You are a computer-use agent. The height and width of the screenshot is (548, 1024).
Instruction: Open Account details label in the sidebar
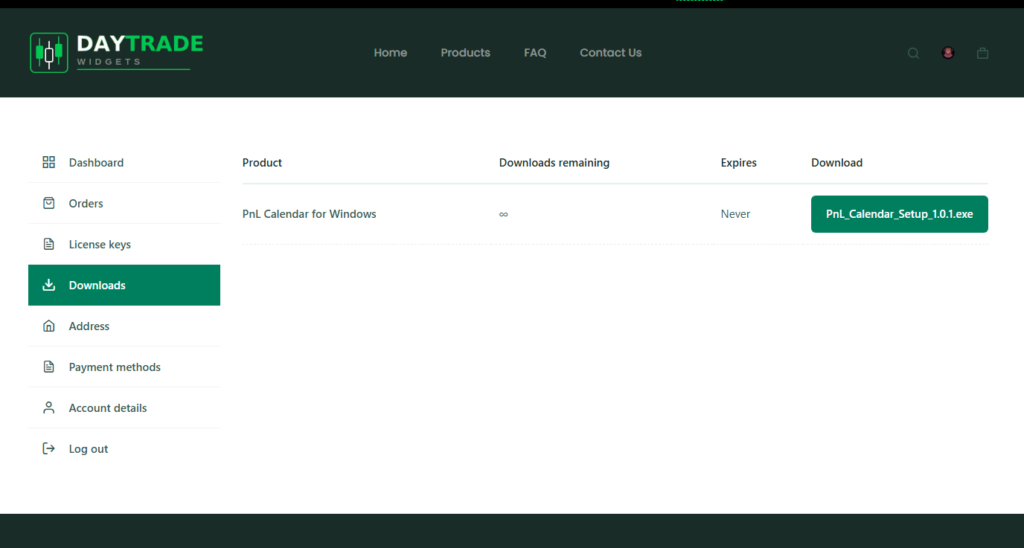point(108,408)
